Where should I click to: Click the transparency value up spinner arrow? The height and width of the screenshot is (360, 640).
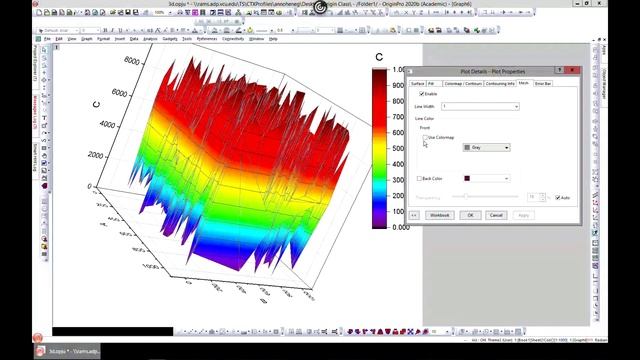(x=542, y=196)
